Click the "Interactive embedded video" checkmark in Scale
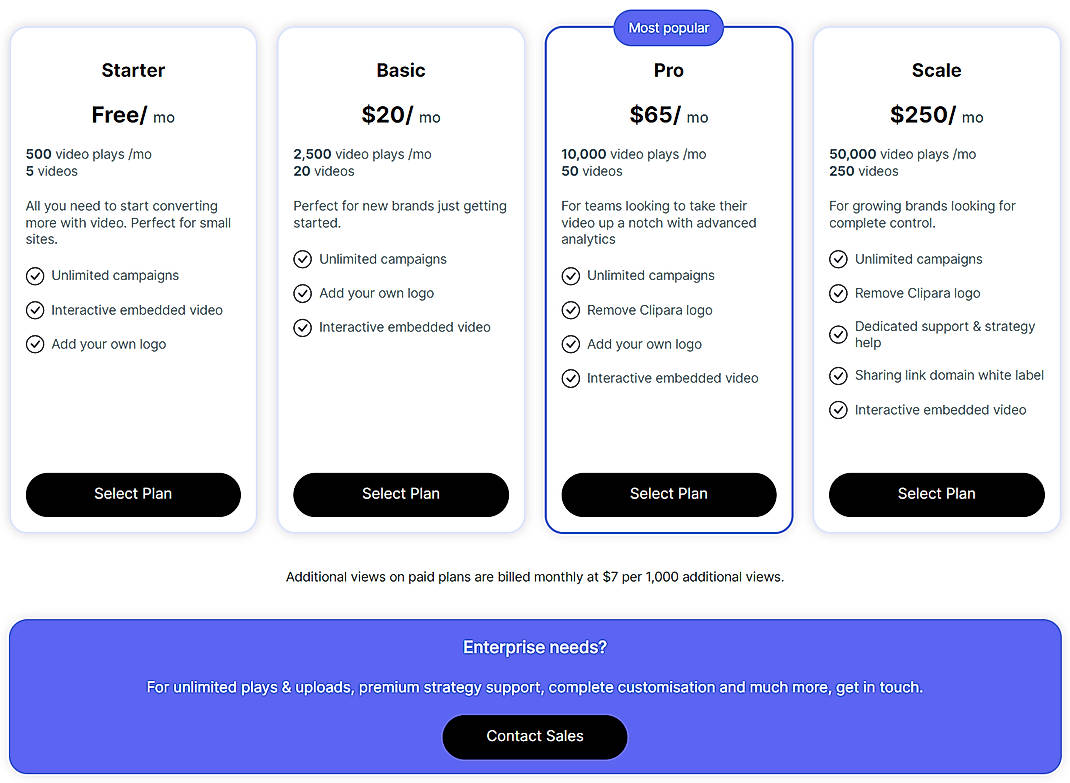The width and height of the screenshot is (1070, 783). [x=838, y=410]
